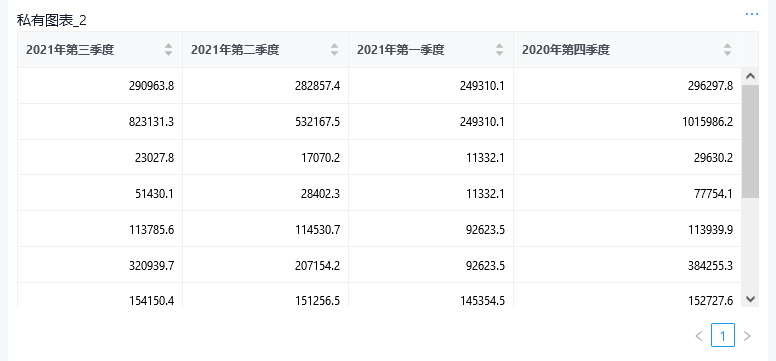Select cell value 145354.5
This screenshot has height=361, width=776.
pyautogui.click(x=482, y=301)
